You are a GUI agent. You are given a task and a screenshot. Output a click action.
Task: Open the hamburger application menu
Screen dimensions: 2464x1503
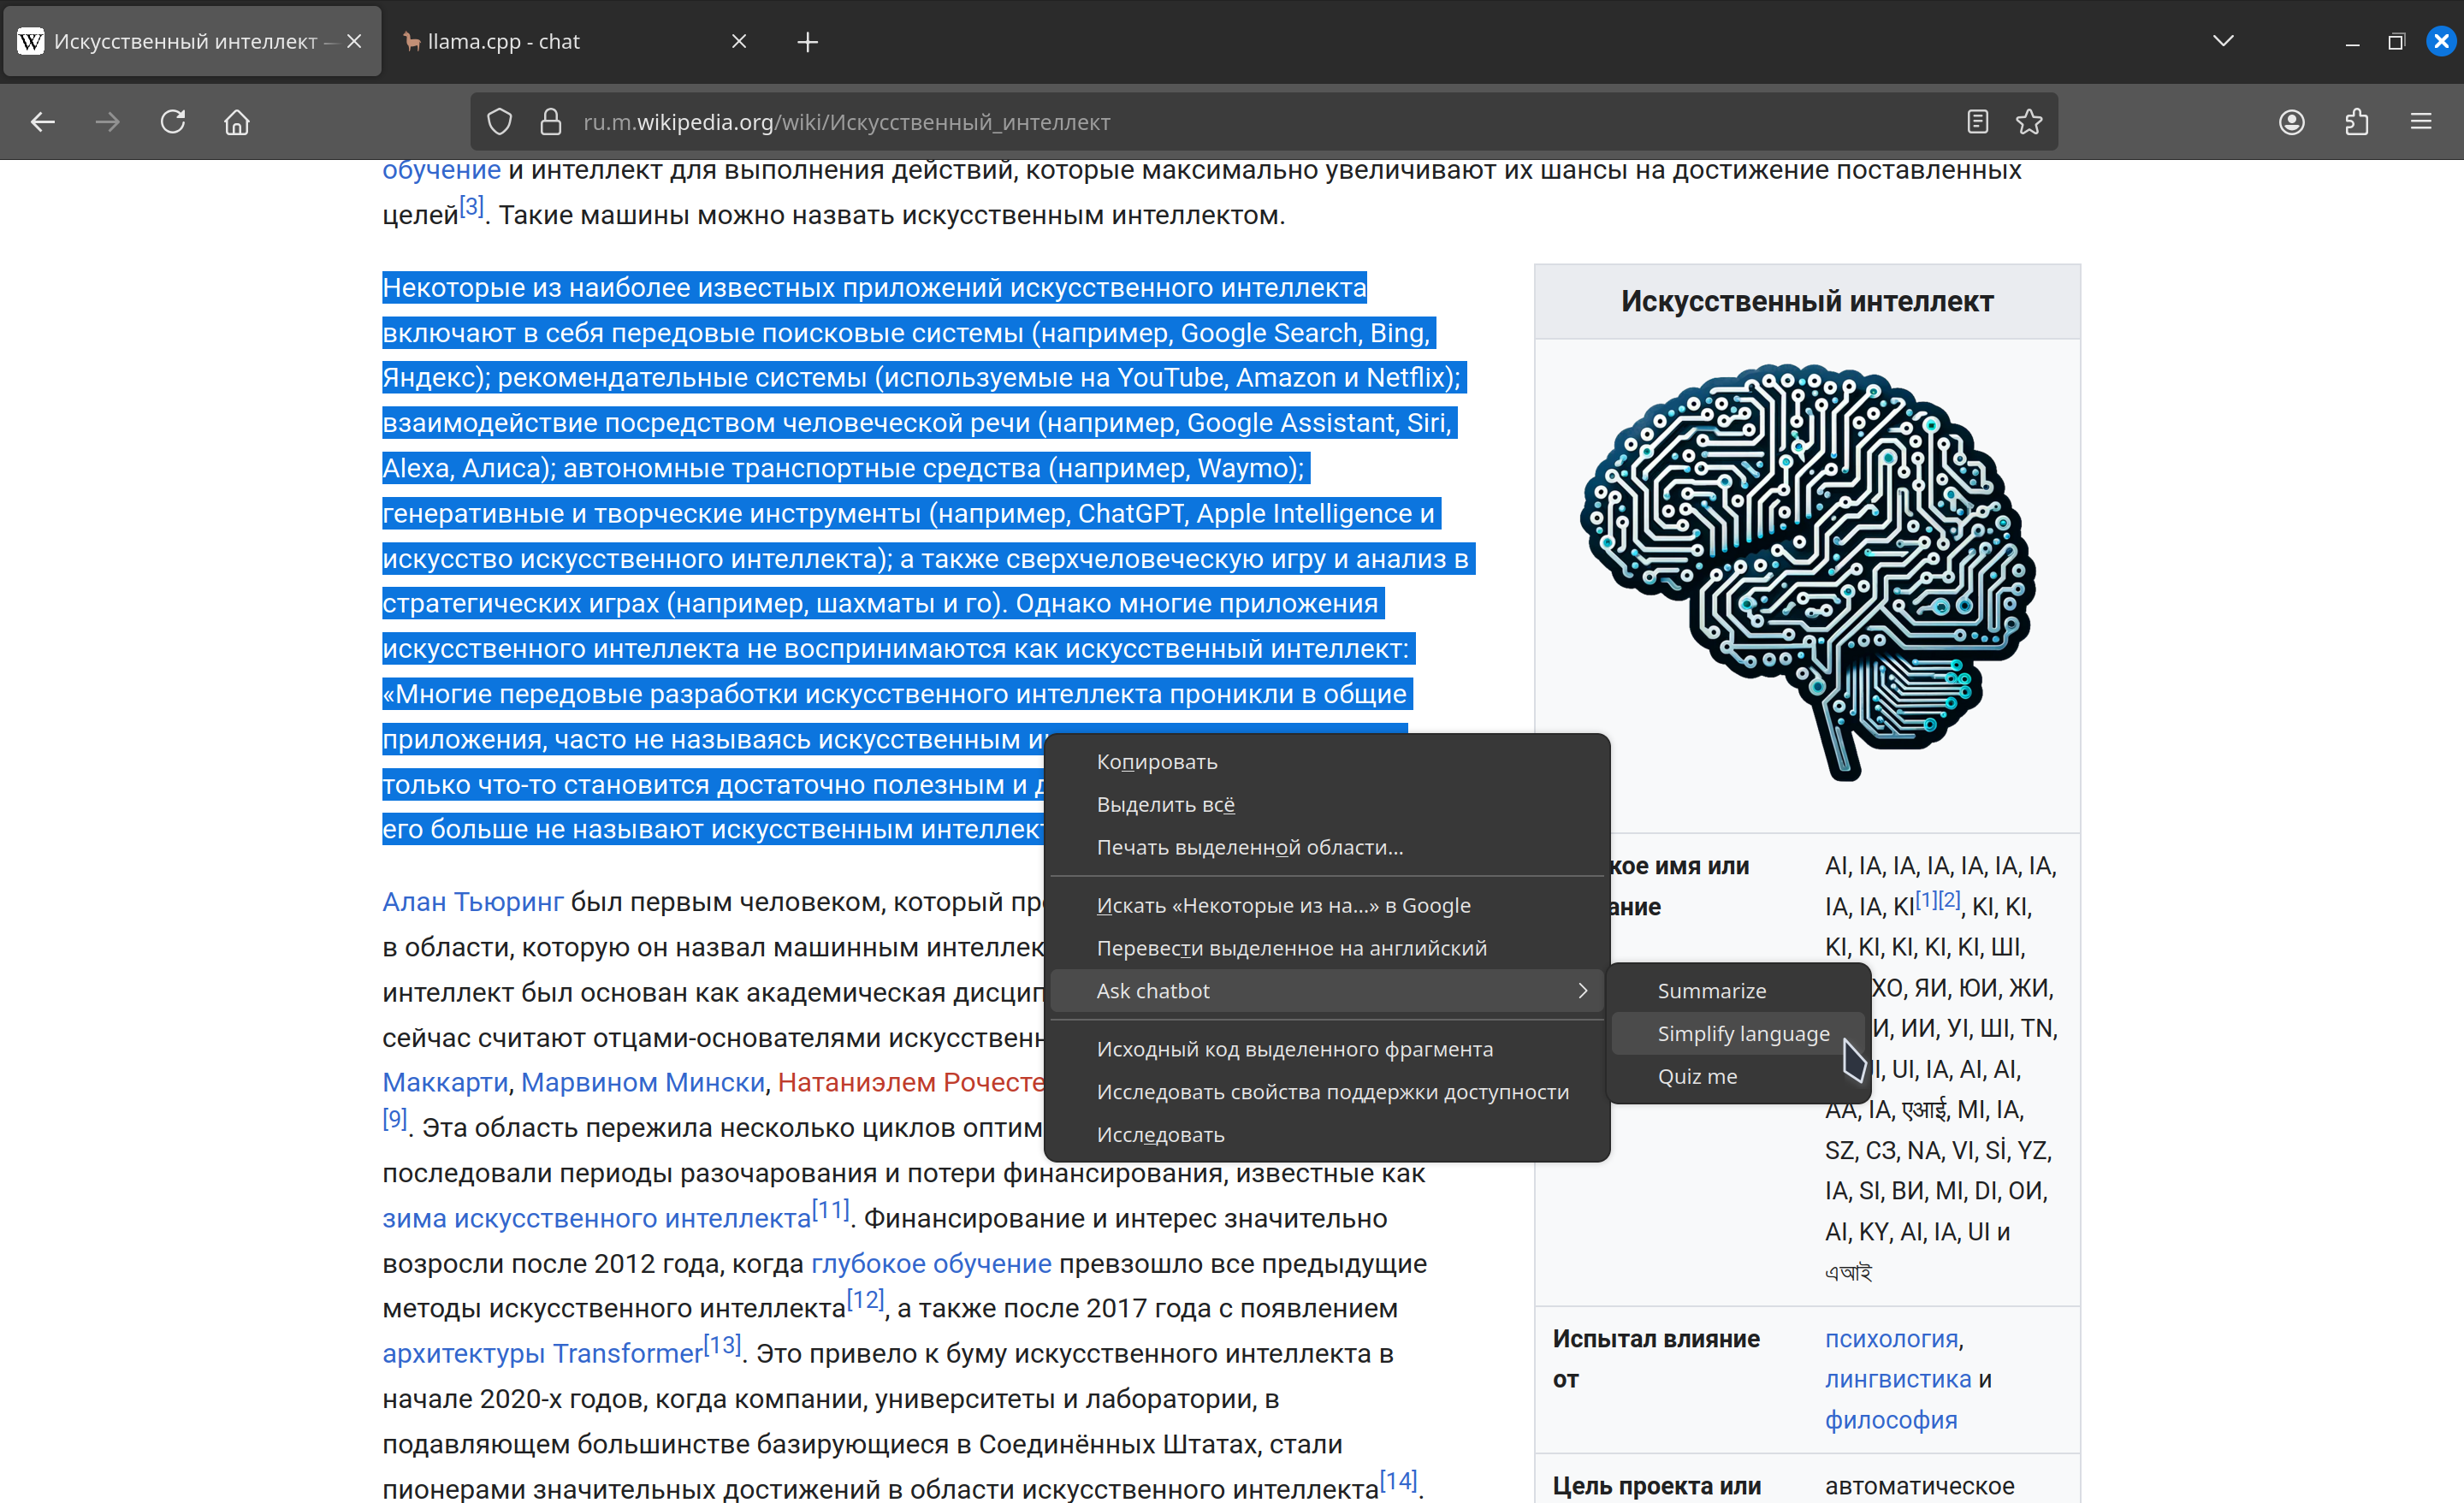[2421, 122]
